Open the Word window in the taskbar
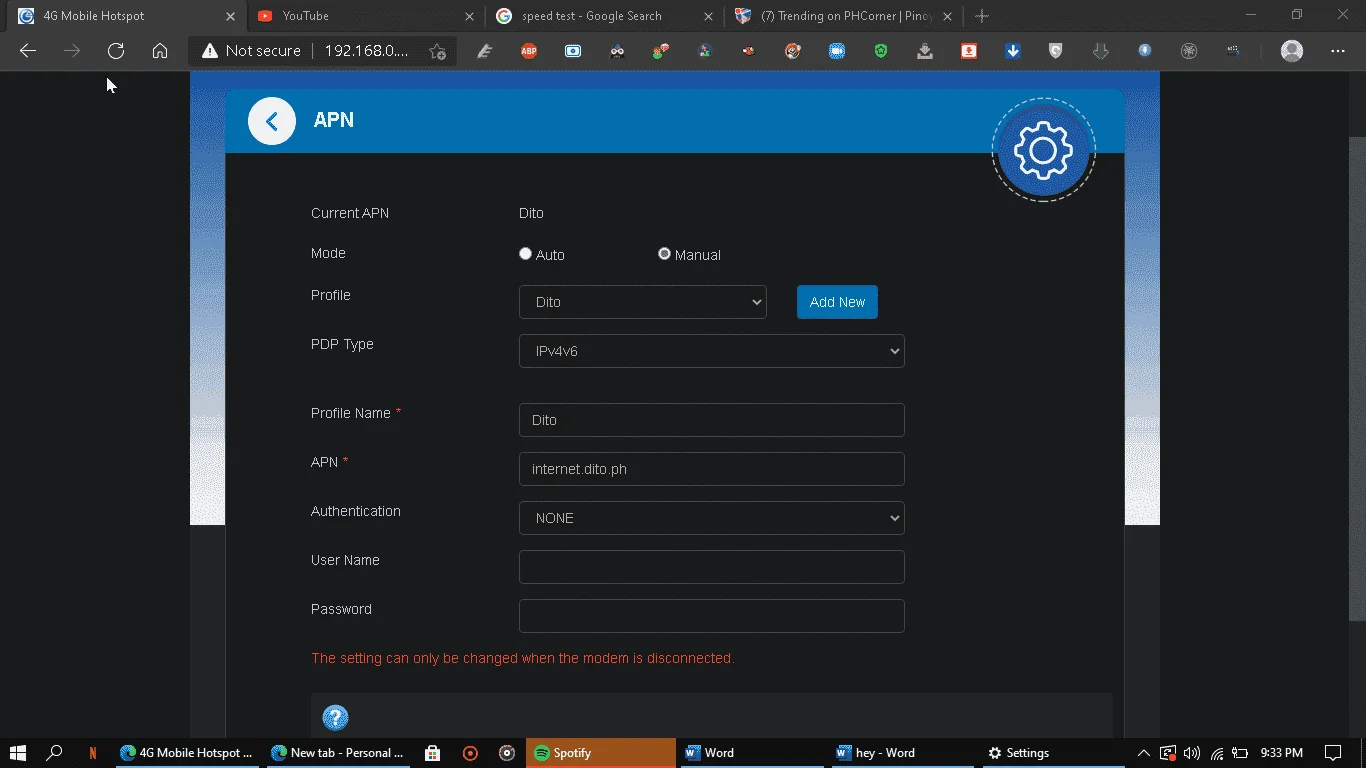Viewport: 1366px width, 768px height. tap(750, 753)
